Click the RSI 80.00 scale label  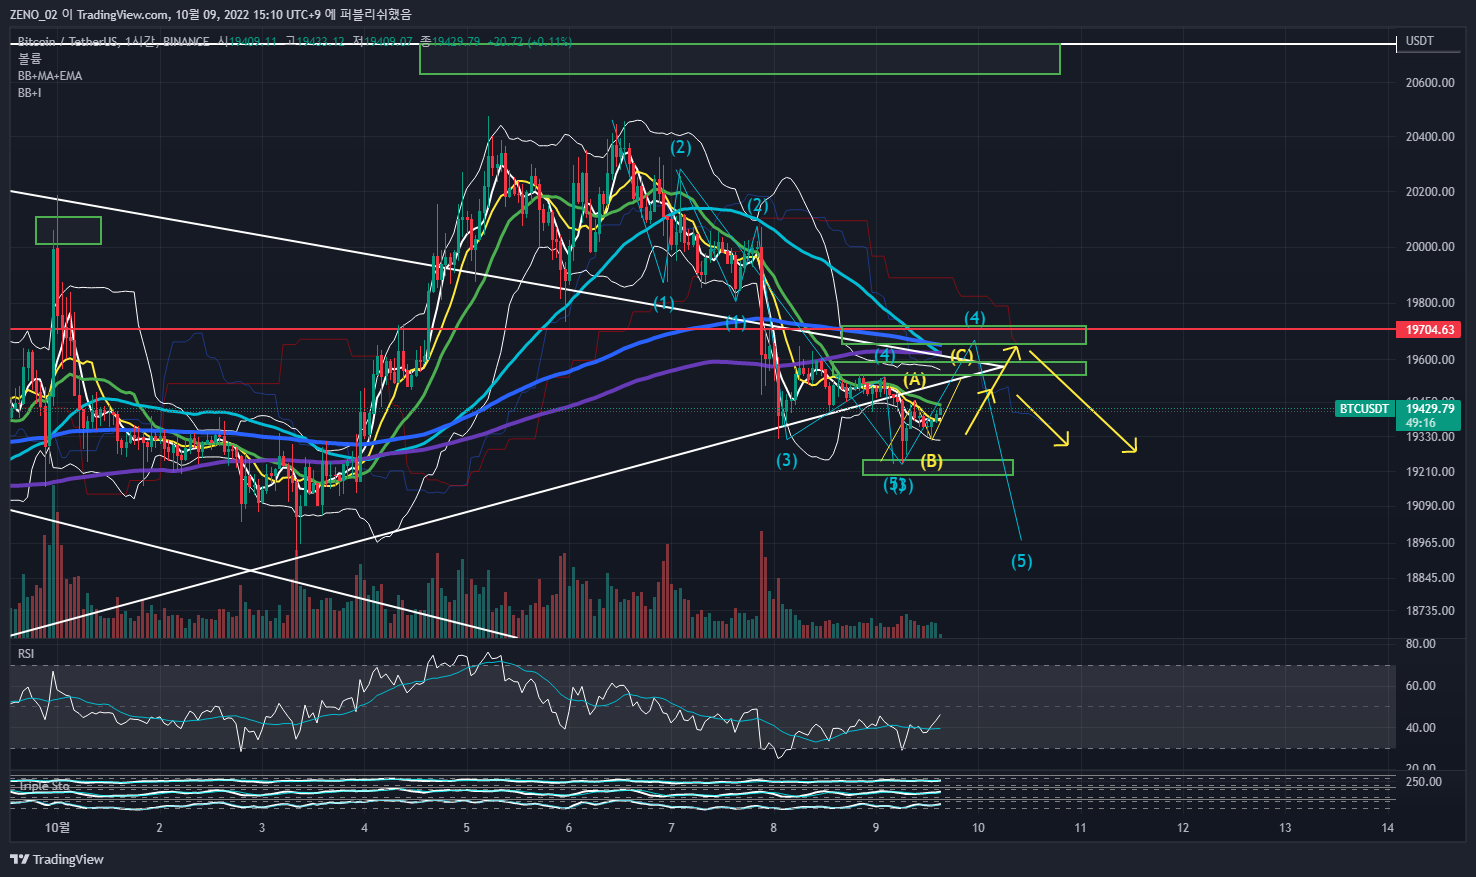(1421, 644)
